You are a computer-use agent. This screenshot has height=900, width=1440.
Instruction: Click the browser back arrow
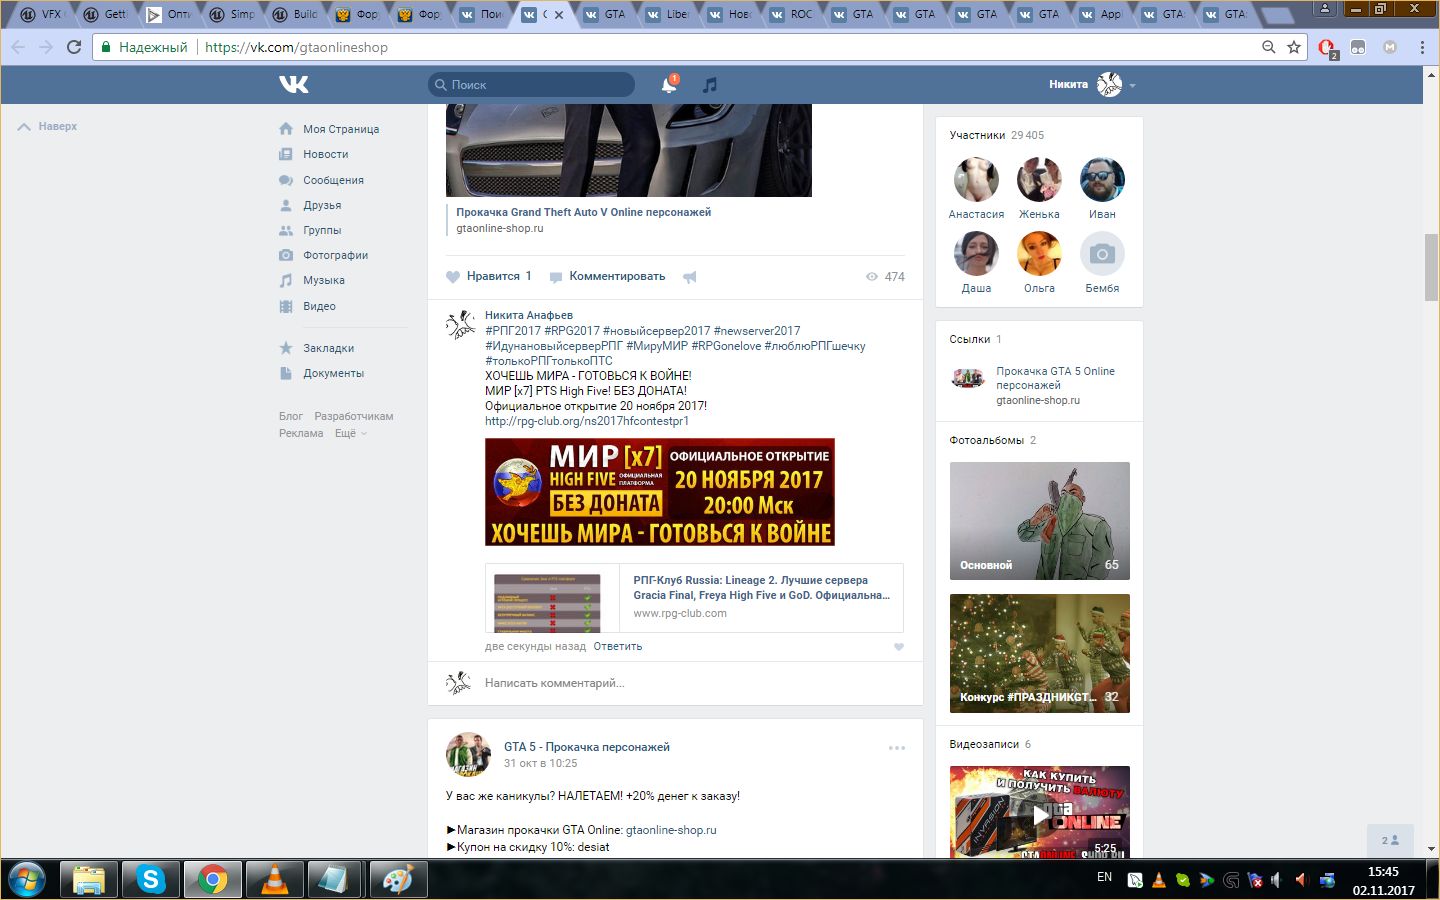pyautogui.click(x=18, y=47)
